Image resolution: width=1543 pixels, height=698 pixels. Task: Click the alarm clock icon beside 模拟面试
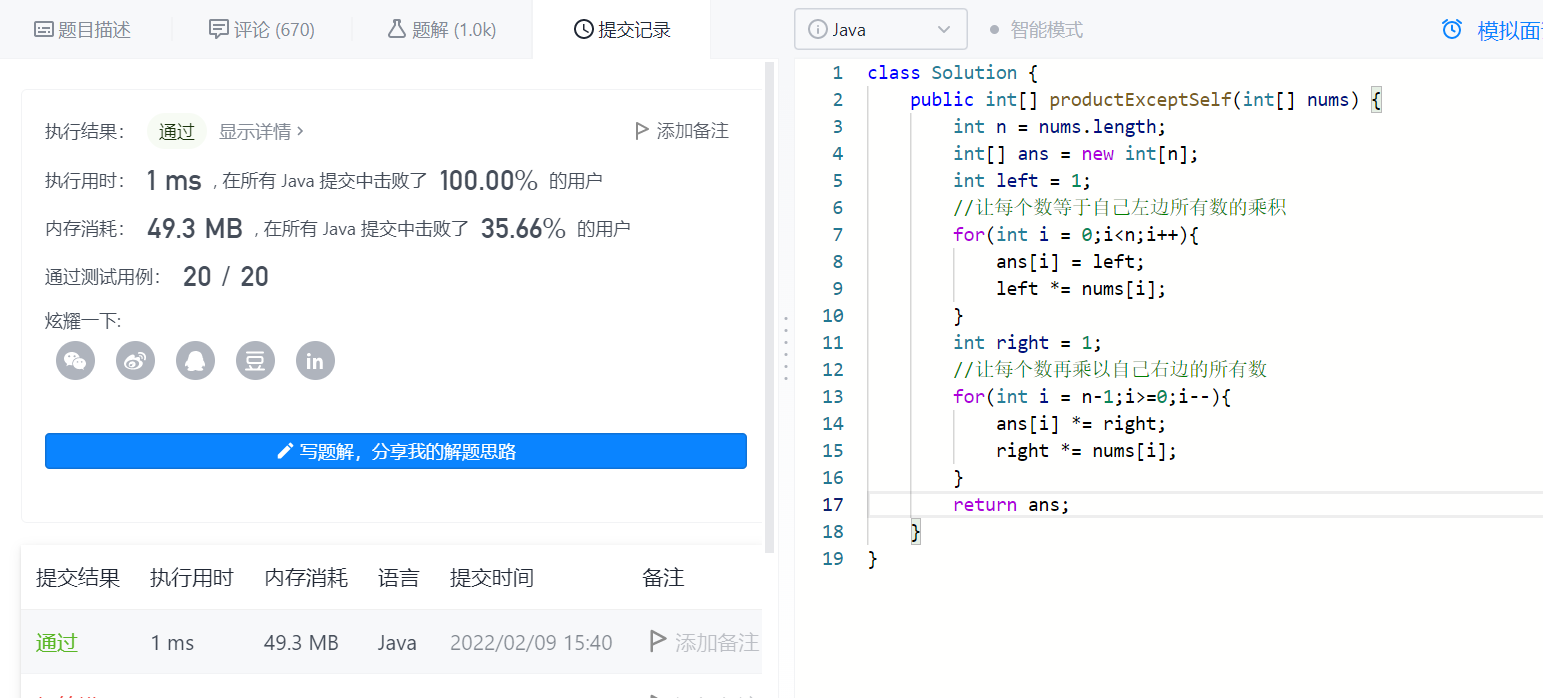point(1452,30)
